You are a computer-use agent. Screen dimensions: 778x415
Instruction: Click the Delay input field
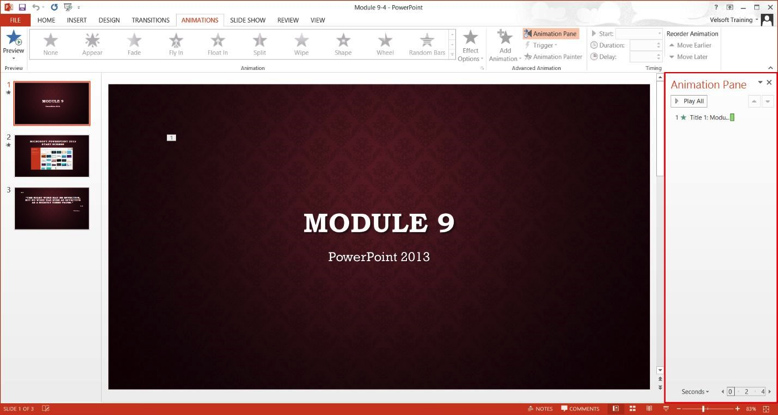[646, 57]
